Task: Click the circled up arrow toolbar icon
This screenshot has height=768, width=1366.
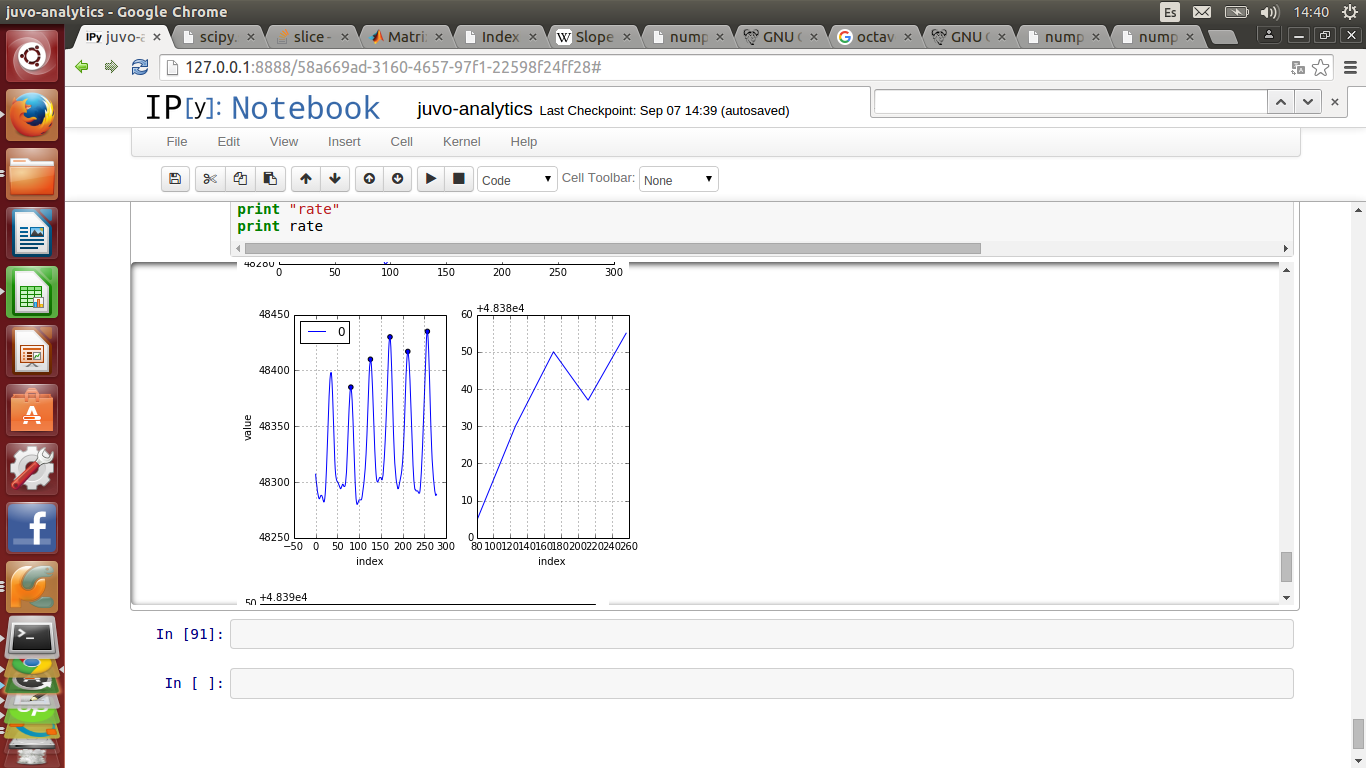Action: point(369,179)
